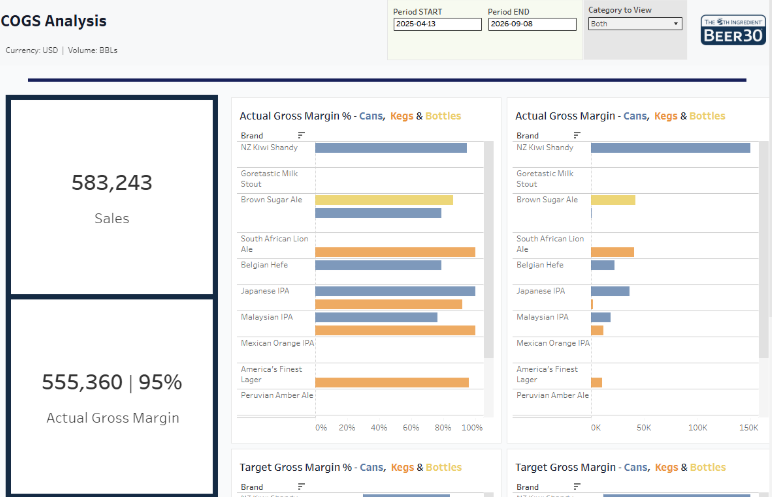Sort Brand in Target Gross Margin chart
Viewport: 772px width, 497px height.
coord(577,487)
